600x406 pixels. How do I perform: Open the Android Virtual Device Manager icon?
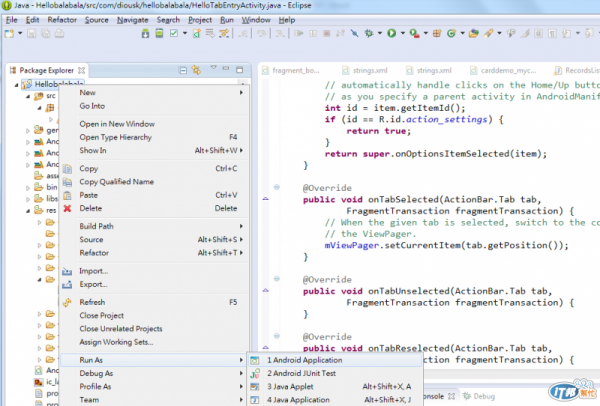pyautogui.click(x=159, y=34)
